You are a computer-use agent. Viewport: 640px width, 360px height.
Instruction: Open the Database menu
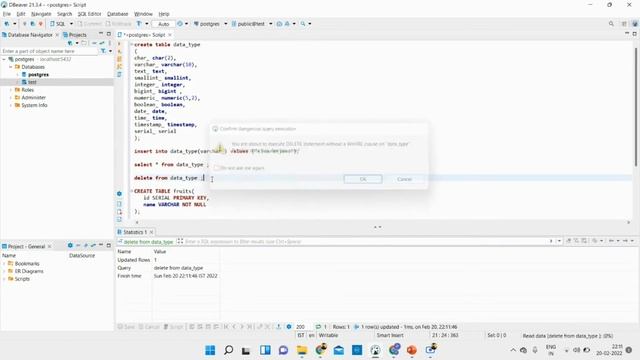click(x=118, y=14)
